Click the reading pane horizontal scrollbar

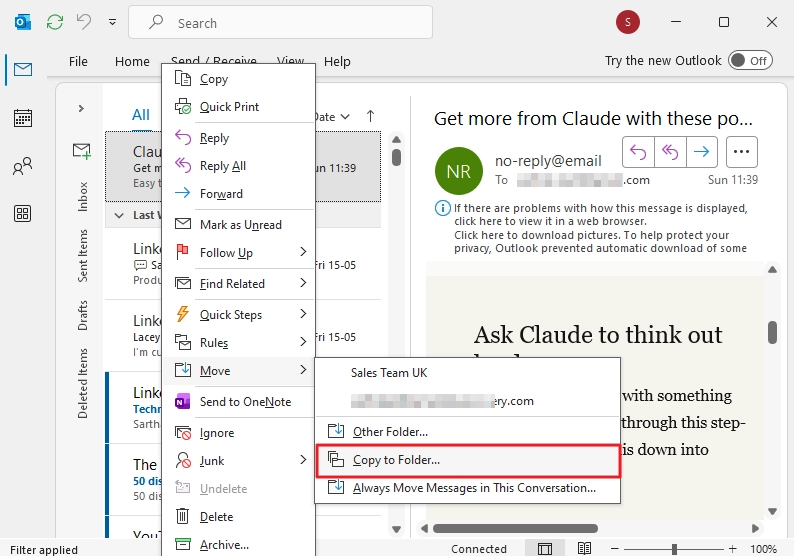pyautogui.click(x=515, y=529)
